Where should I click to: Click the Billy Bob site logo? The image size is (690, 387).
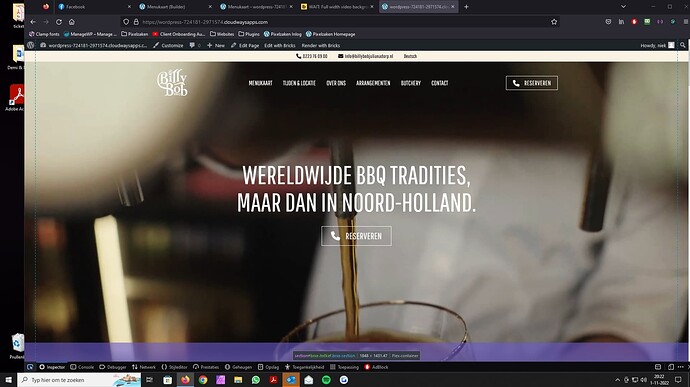point(172,83)
